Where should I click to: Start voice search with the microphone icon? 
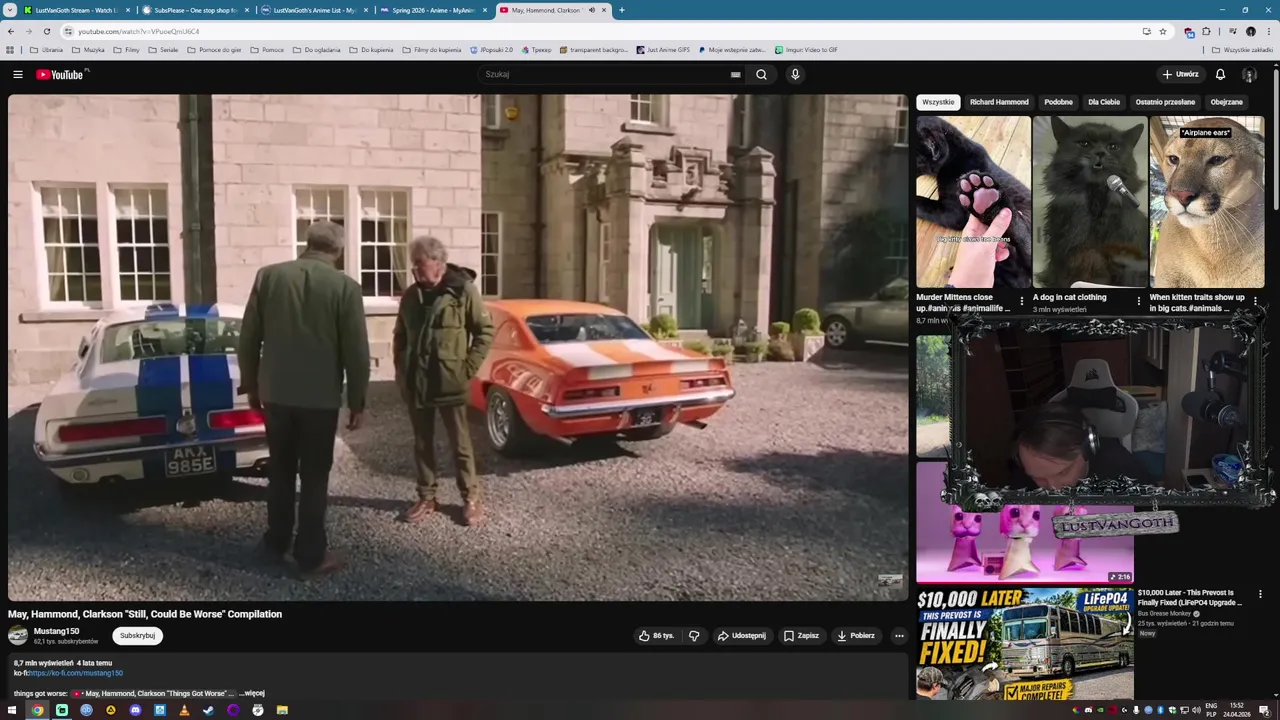[x=795, y=74]
